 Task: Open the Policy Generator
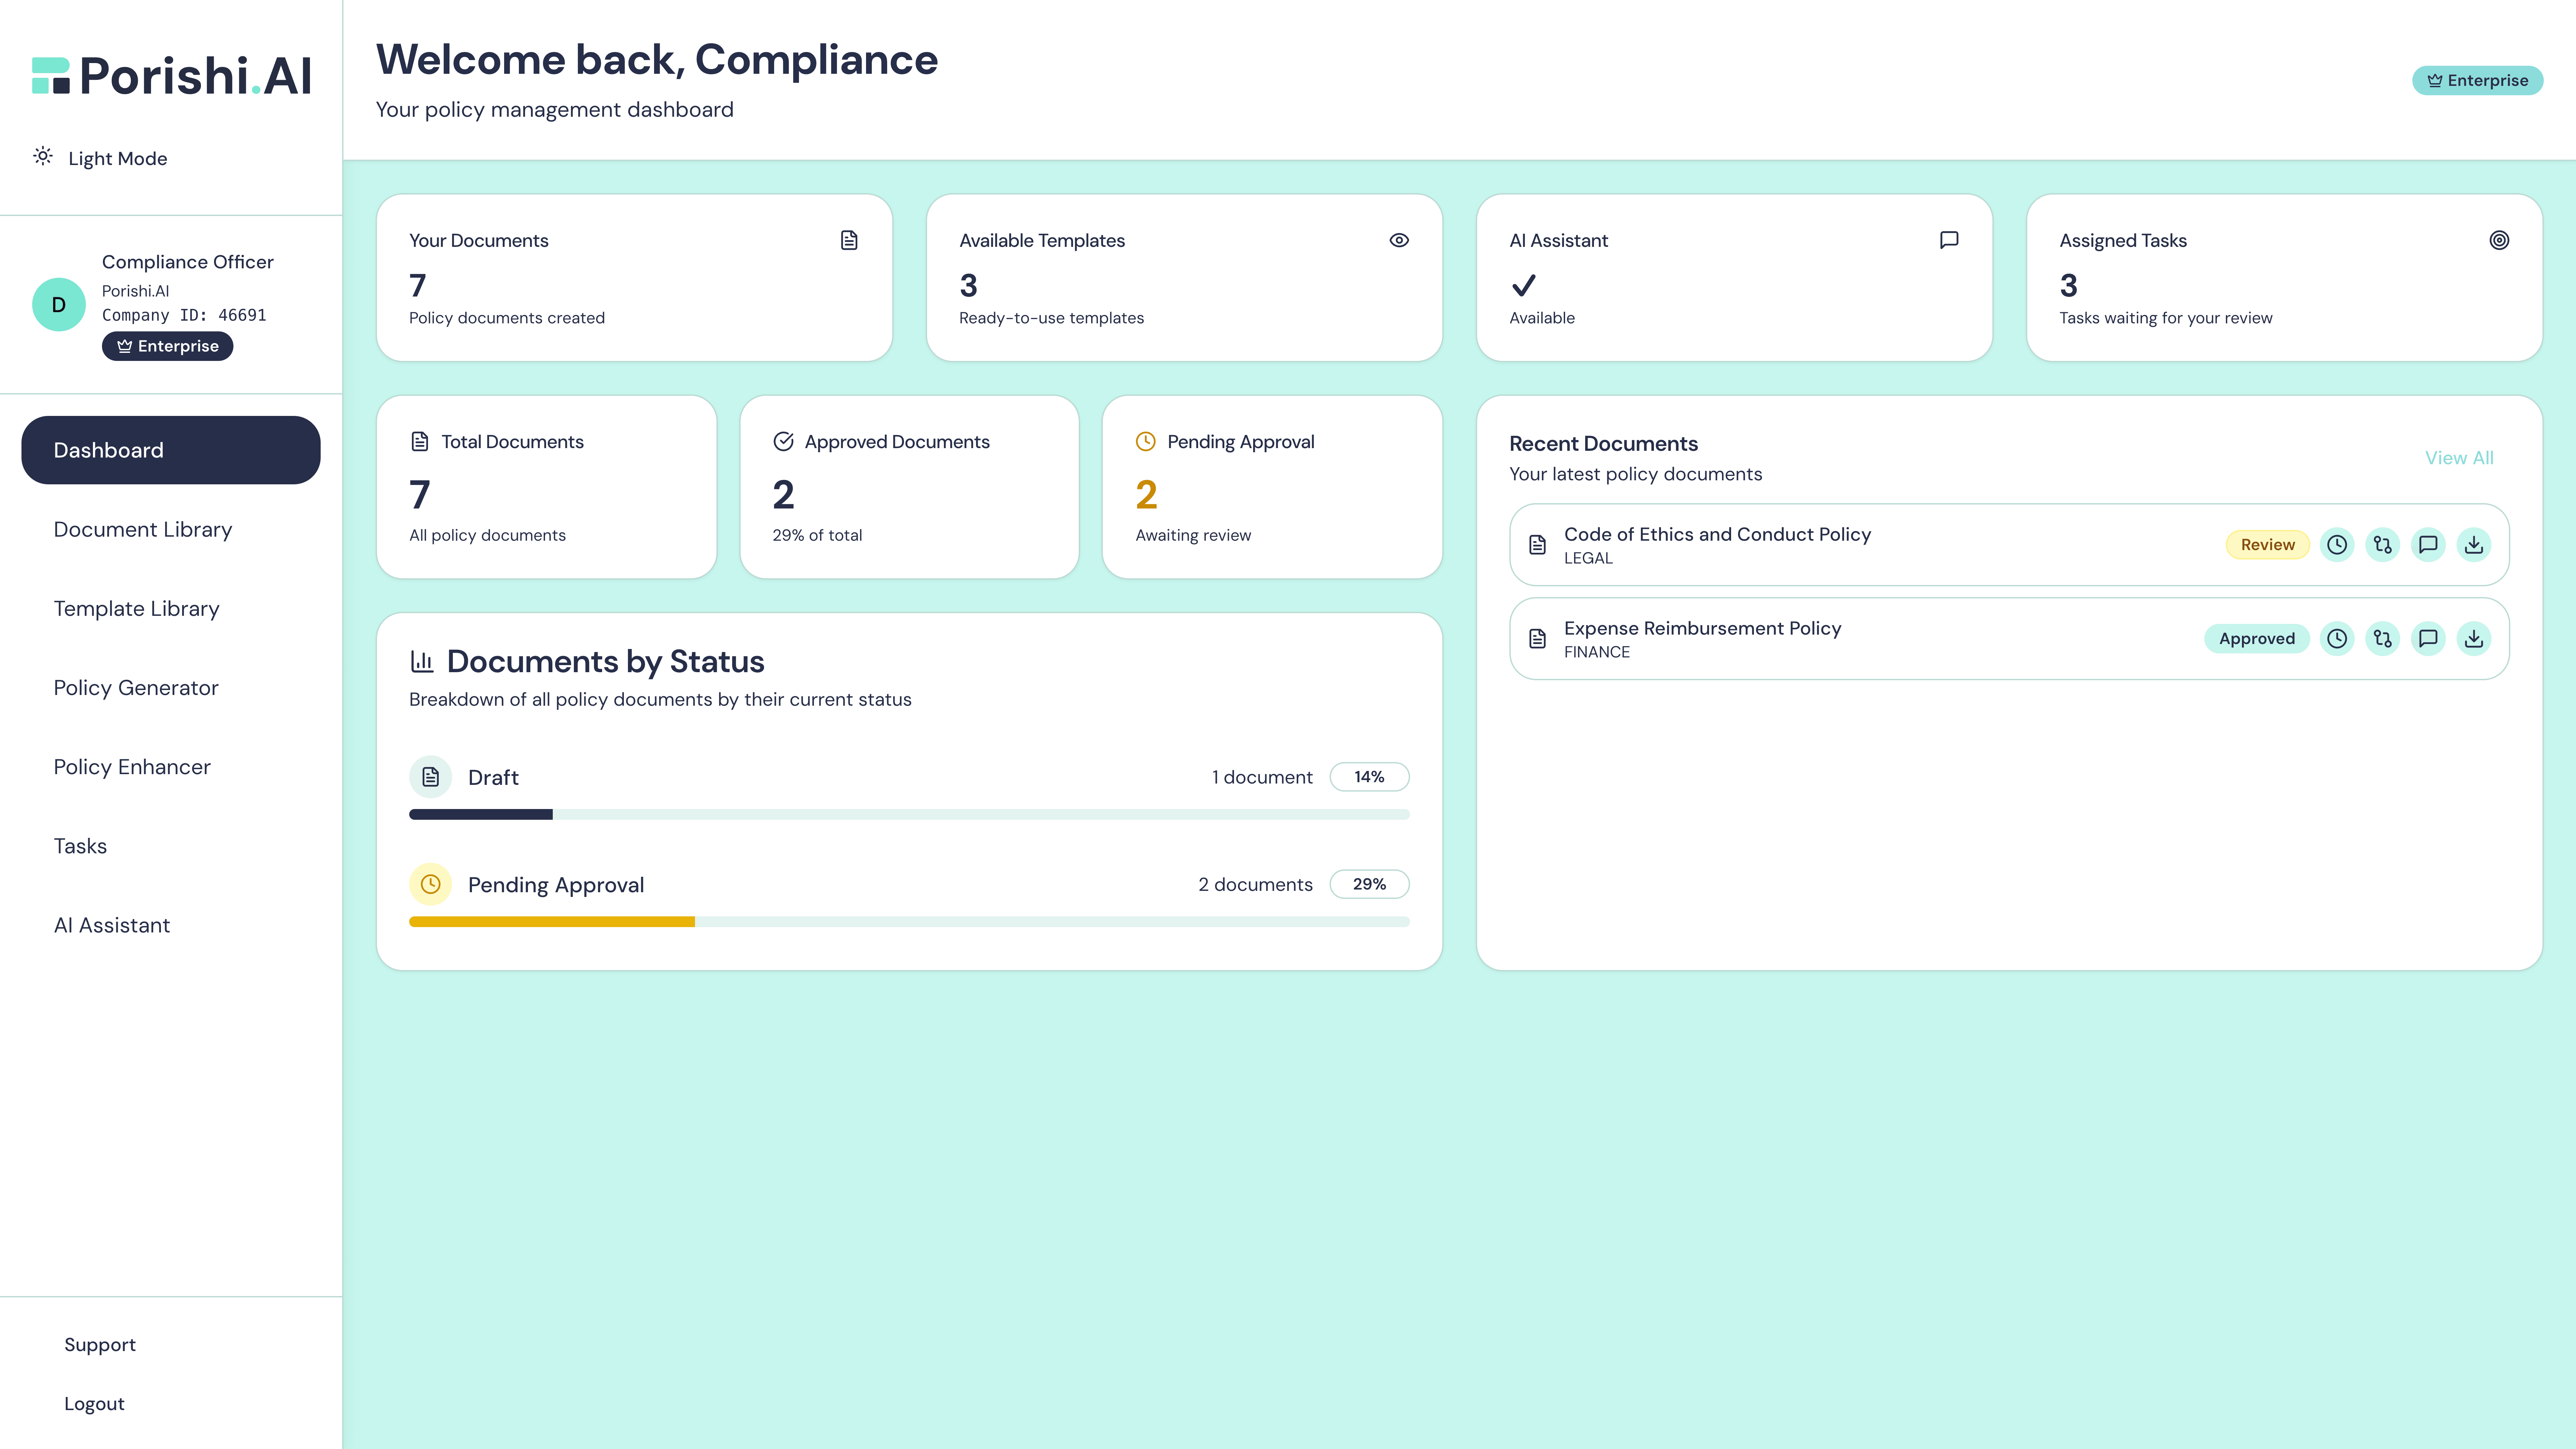(136, 687)
